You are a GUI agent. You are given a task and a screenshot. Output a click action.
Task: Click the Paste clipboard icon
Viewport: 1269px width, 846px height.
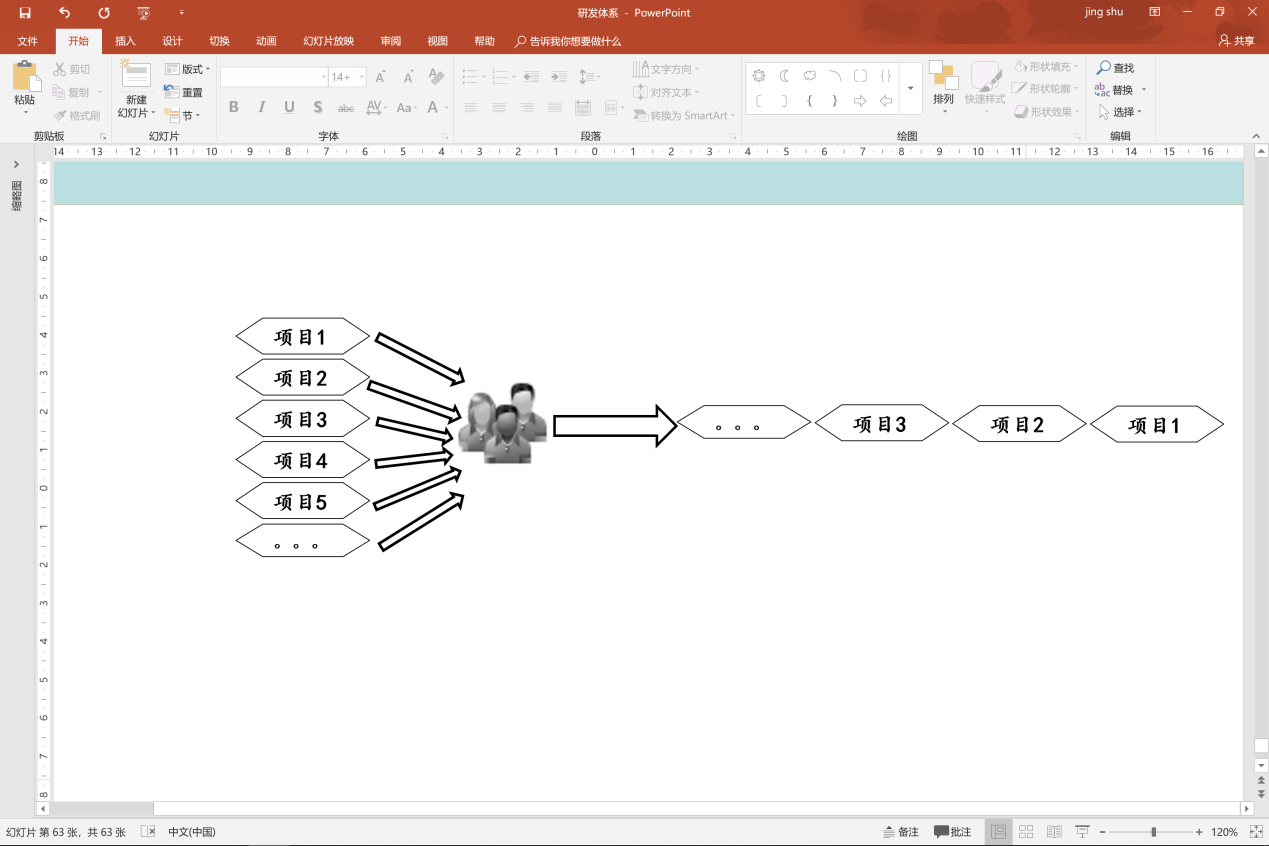tap(25, 76)
